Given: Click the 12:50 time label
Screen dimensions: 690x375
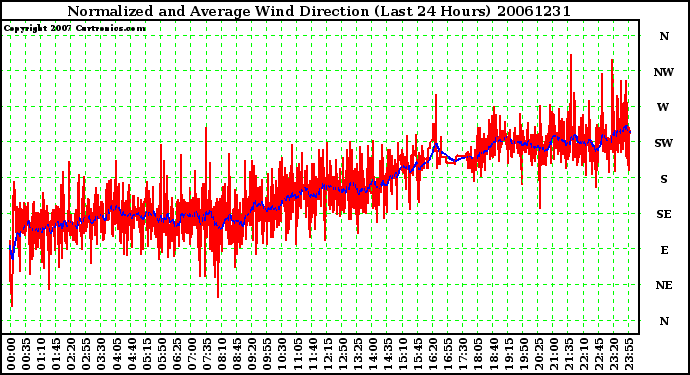Looking at the screenshot, I should tap(342, 354).
